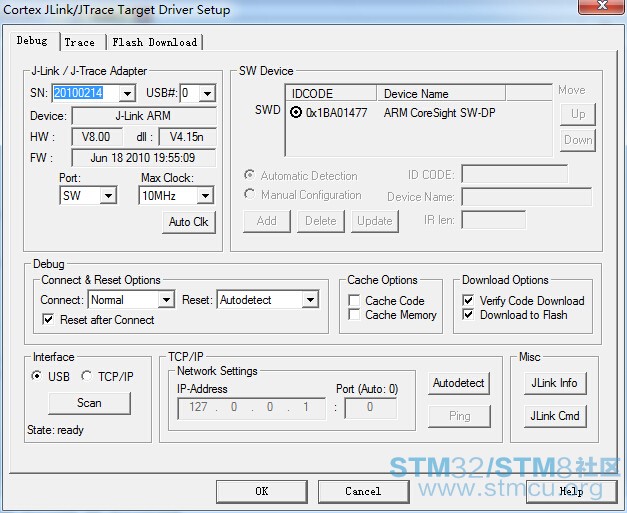Expand the SN serial number dropdown
Screen dimensions: 627x513
[127, 94]
